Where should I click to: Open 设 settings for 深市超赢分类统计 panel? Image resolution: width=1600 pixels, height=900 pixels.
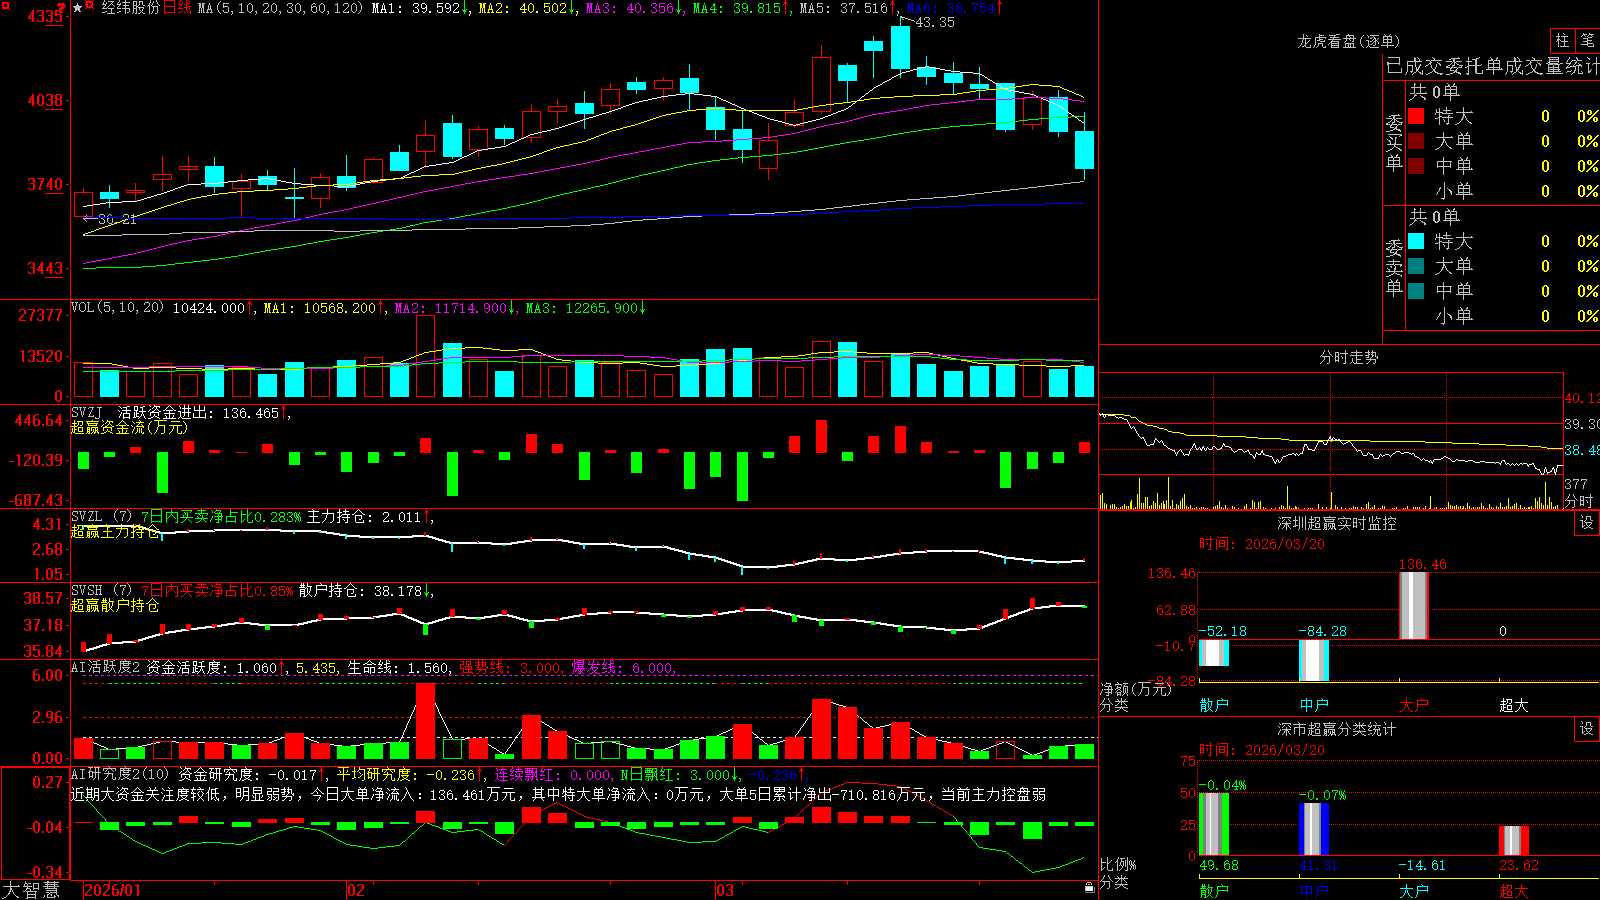tap(1587, 729)
